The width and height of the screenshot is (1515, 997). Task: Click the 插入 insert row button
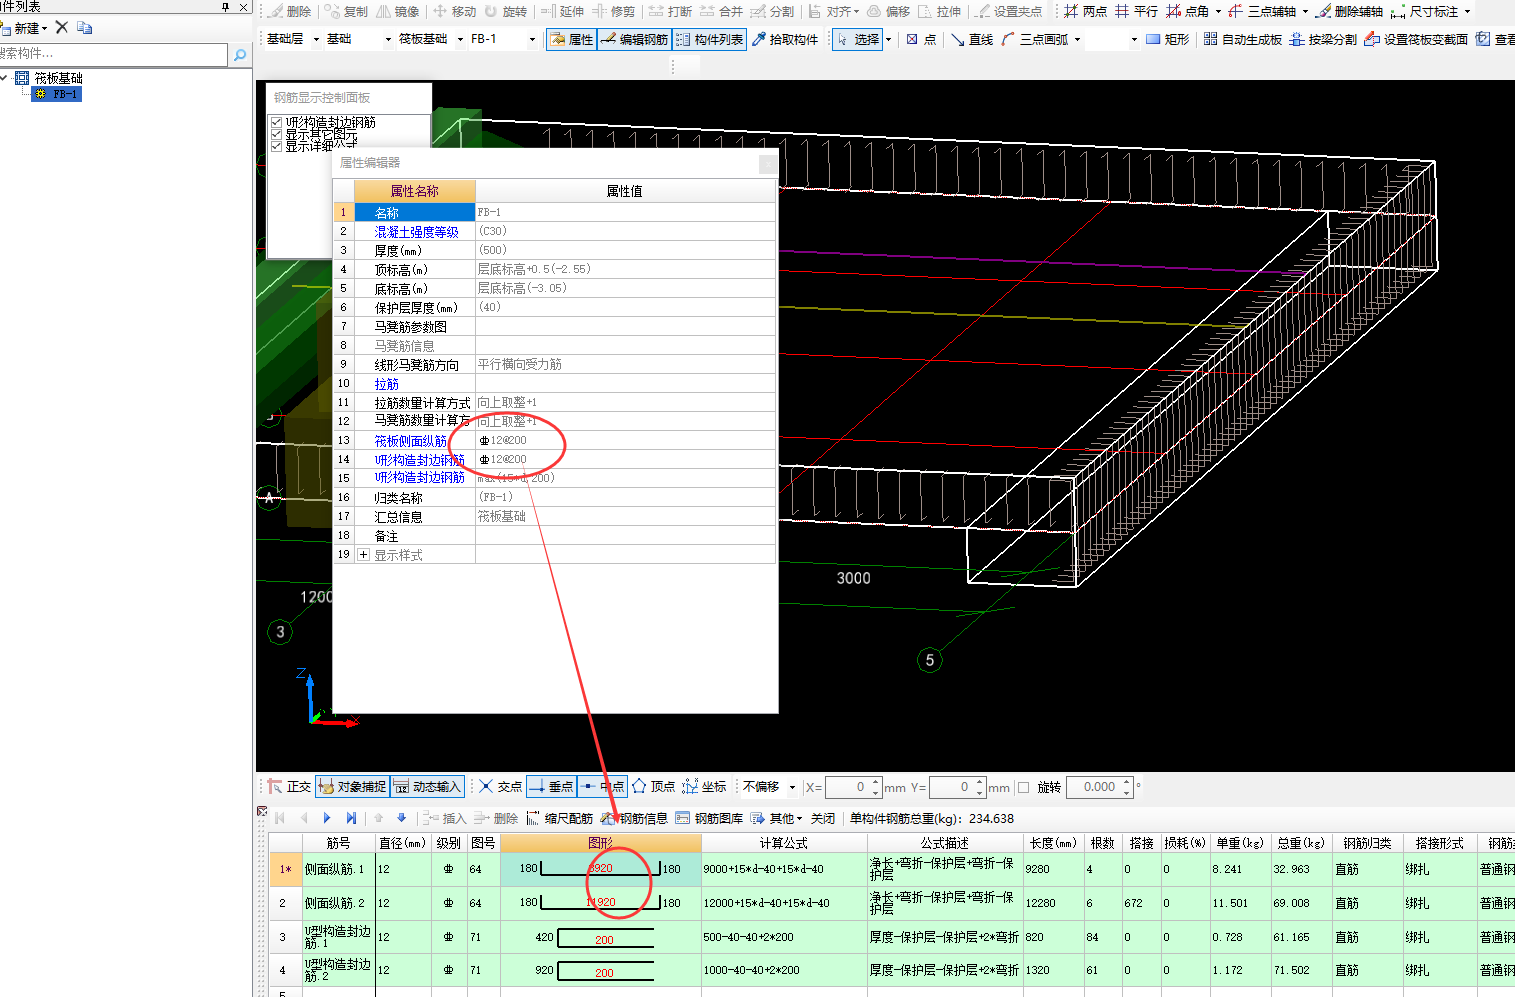point(443,818)
